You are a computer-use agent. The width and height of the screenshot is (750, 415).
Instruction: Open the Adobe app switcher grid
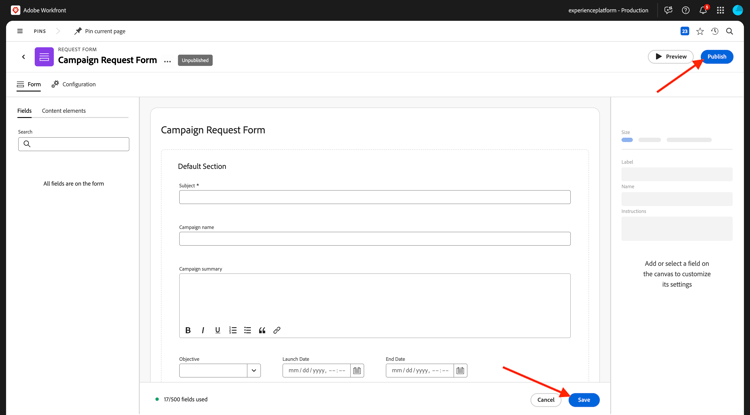(x=720, y=10)
